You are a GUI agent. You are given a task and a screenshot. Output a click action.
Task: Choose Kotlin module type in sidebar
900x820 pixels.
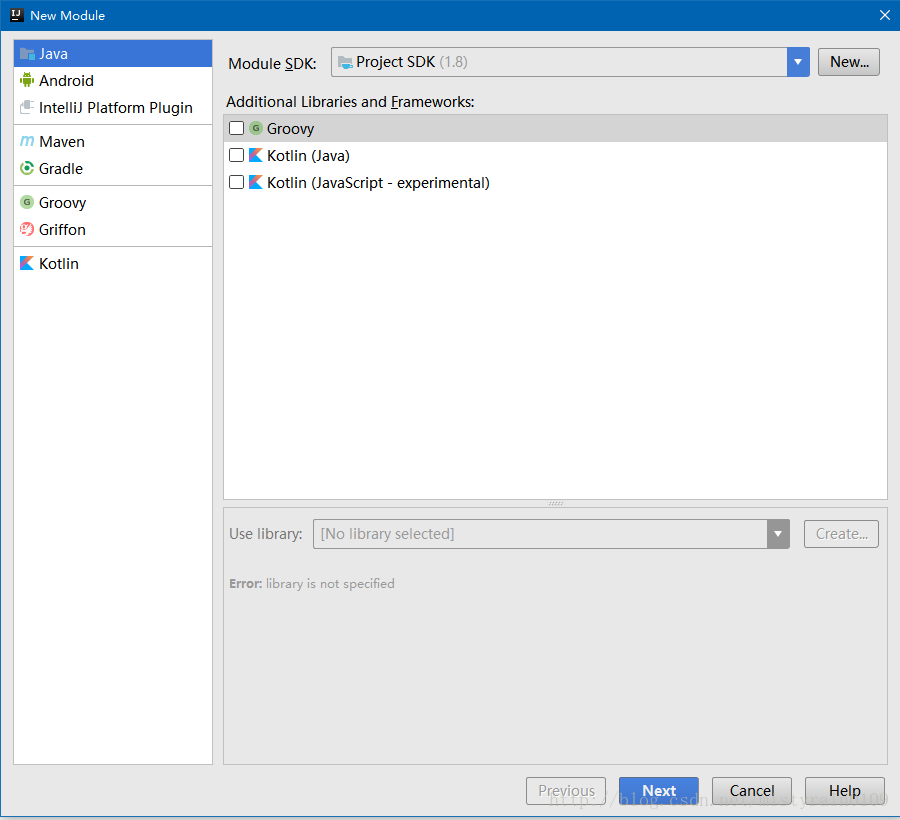[113, 263]
